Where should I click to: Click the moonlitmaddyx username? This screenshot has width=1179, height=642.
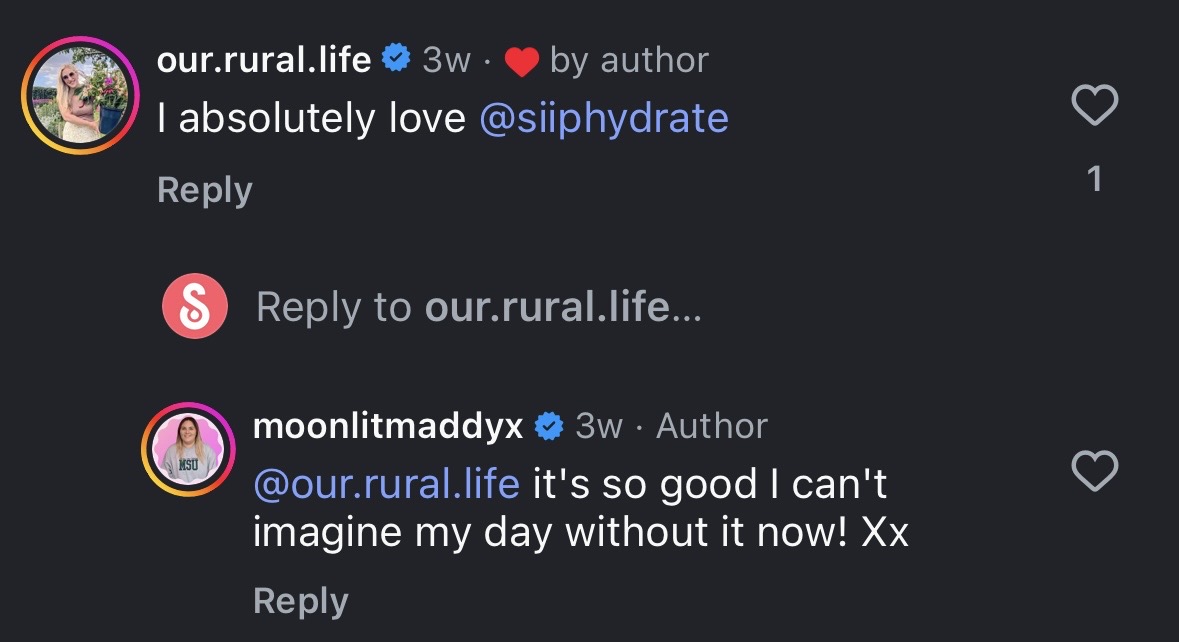tap(388, 426)
